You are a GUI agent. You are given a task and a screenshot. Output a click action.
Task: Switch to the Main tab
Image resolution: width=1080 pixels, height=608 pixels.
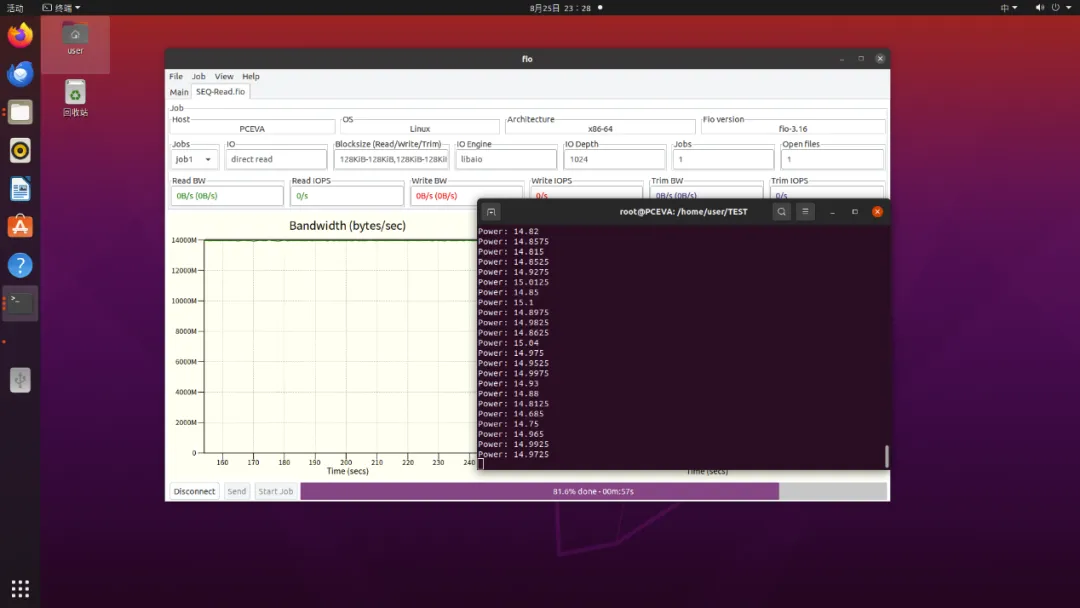179,92
